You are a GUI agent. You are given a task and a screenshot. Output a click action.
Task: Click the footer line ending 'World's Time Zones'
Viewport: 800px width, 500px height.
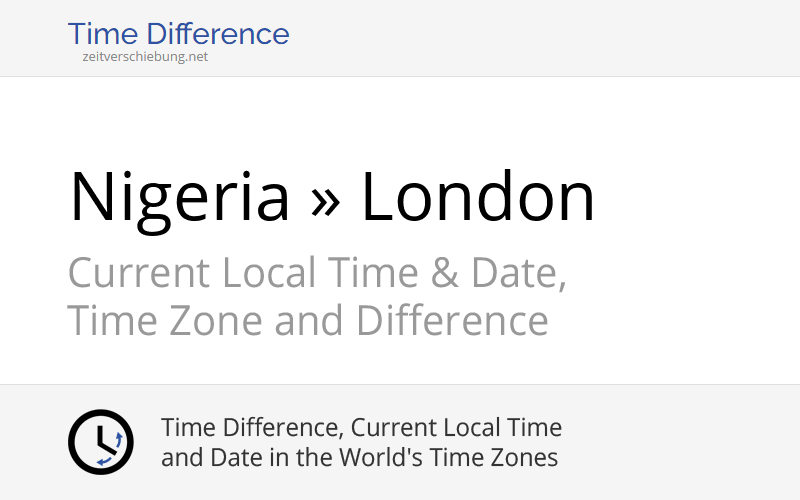(359, 459)
